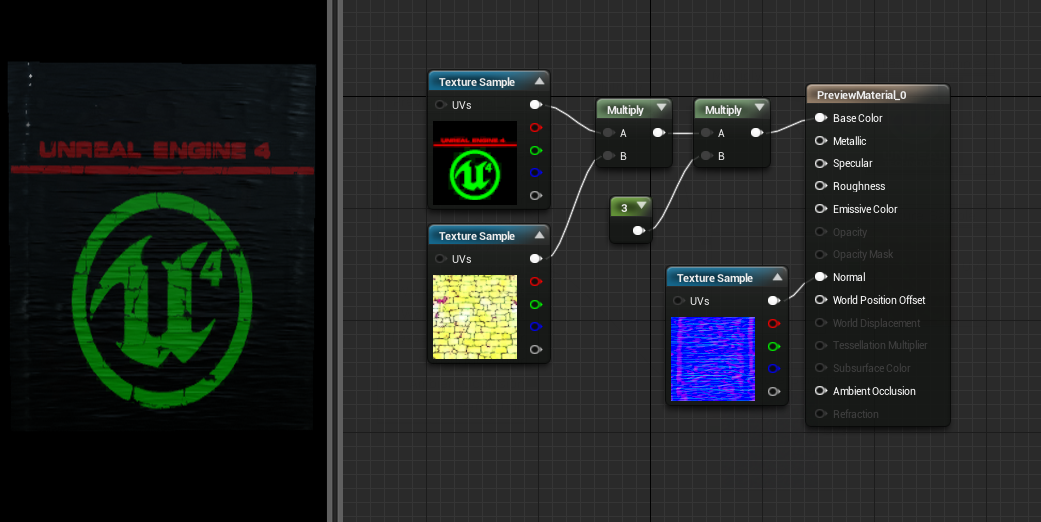Click red output pin of normal map Texture Sample
Image resolution: width=1041 pixels, height=522 pixels.
pos(773,323)
